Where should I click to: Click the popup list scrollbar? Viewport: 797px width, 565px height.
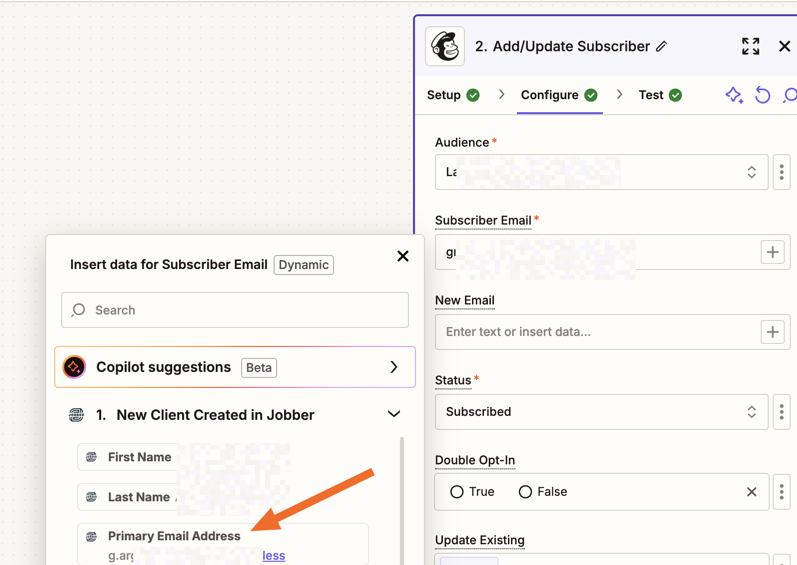coord(402,500)
